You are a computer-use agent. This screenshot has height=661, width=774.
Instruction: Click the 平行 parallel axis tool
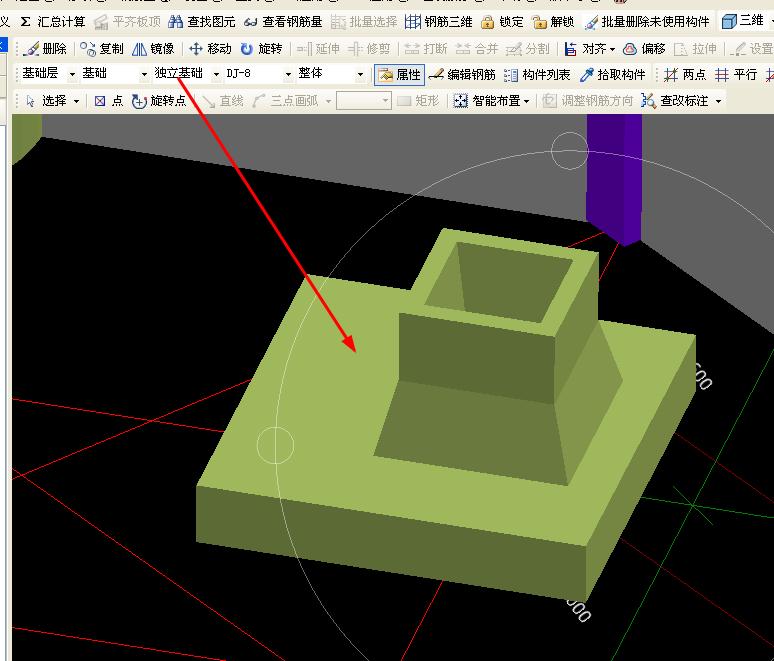(x=736, y=75)
